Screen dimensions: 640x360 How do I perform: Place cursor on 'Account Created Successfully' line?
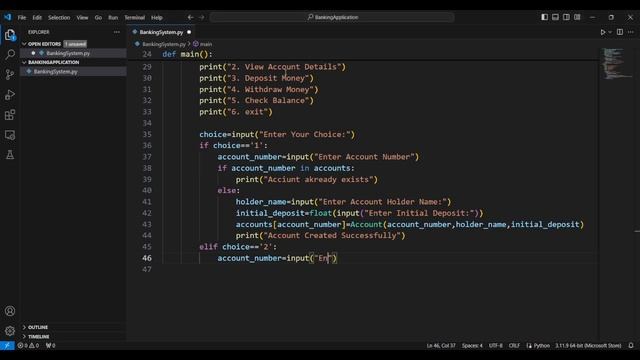[x=320, y=236]
